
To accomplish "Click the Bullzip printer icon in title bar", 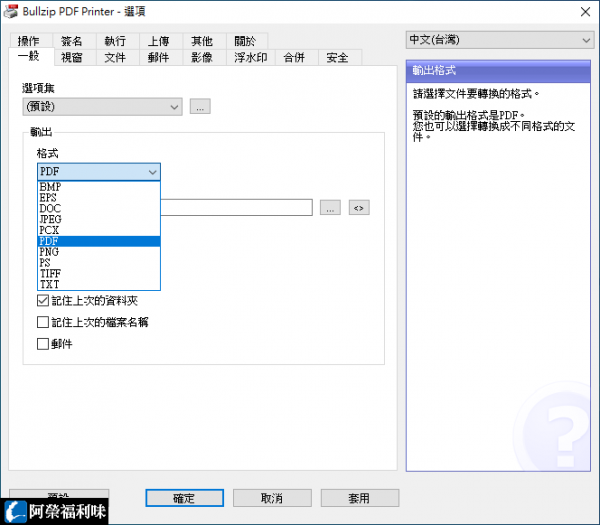I will [11, 11].
